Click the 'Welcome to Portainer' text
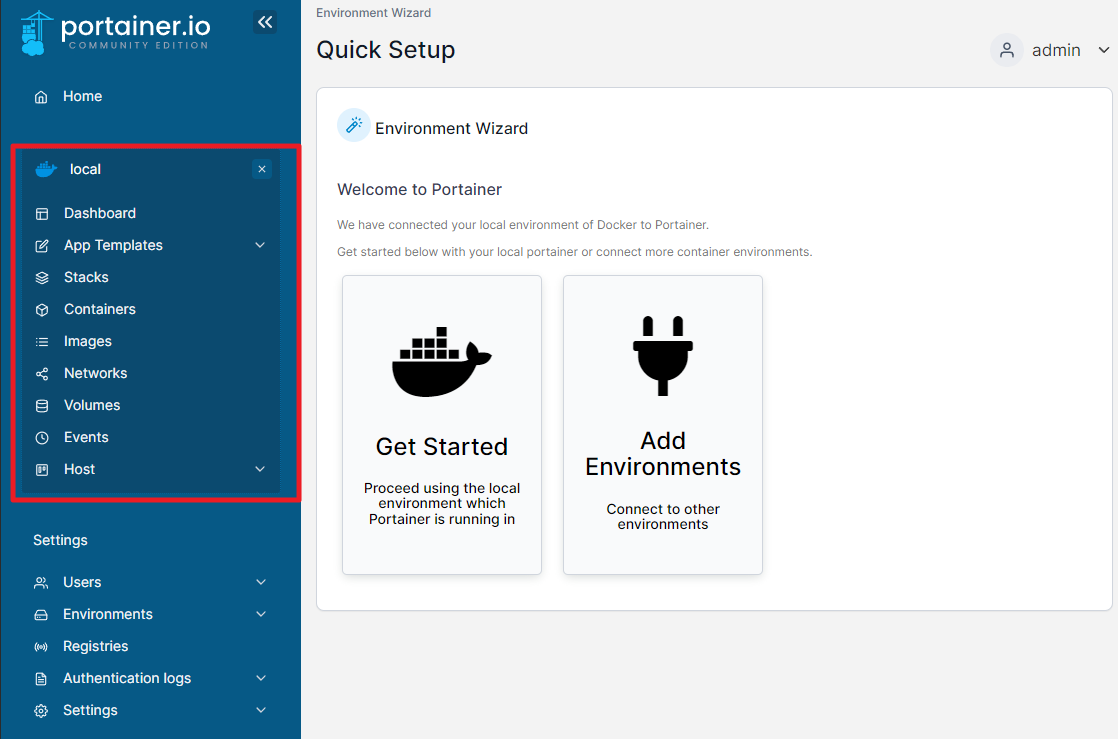 pos(419,190)
